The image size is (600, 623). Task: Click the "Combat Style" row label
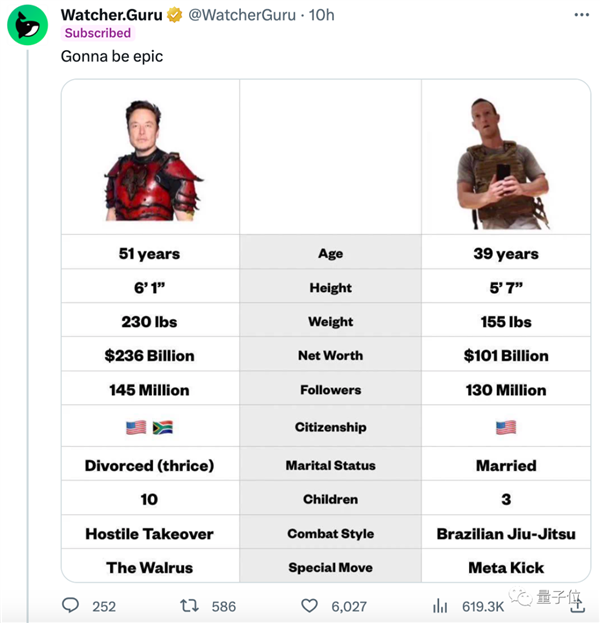[330, 533]
